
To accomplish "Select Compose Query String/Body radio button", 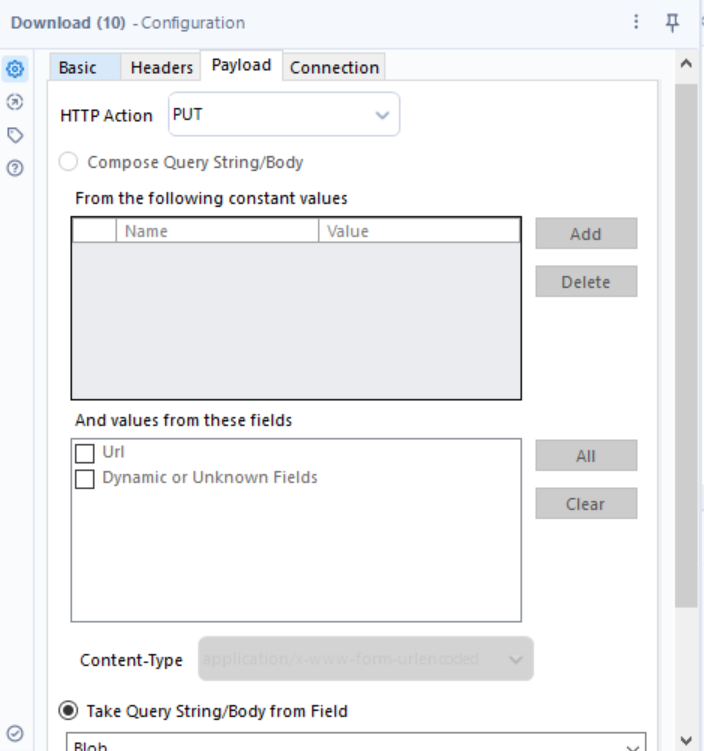I will click(69, 162).
